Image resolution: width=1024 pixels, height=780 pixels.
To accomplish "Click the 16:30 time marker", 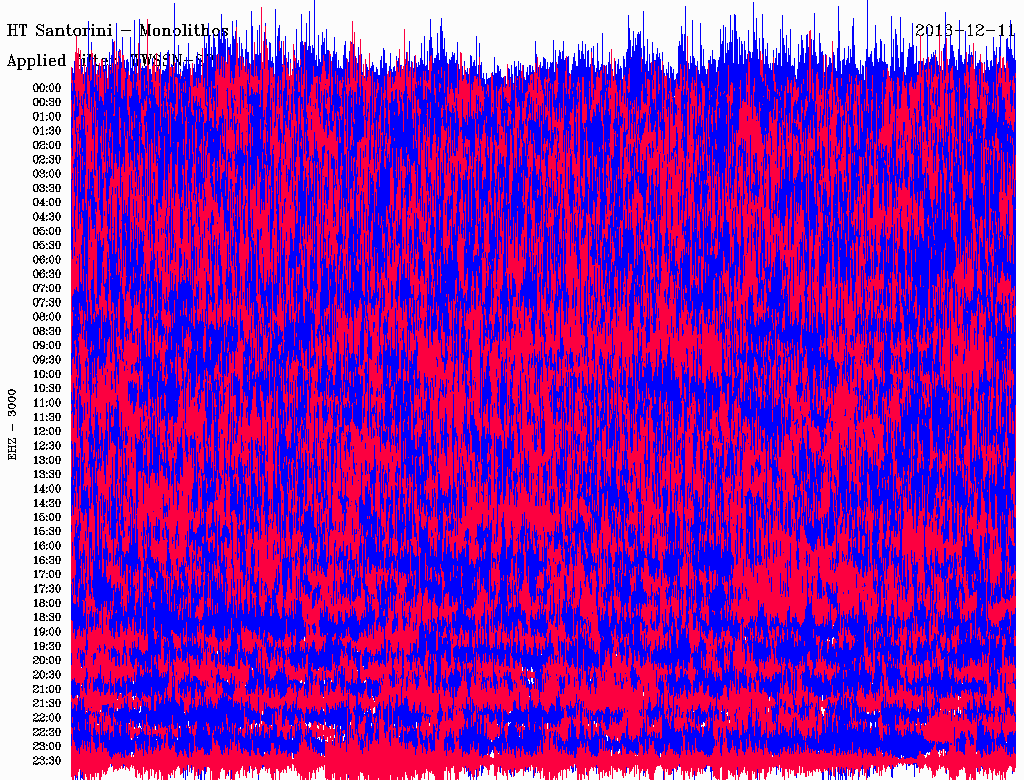I will [x=47, y=560].
